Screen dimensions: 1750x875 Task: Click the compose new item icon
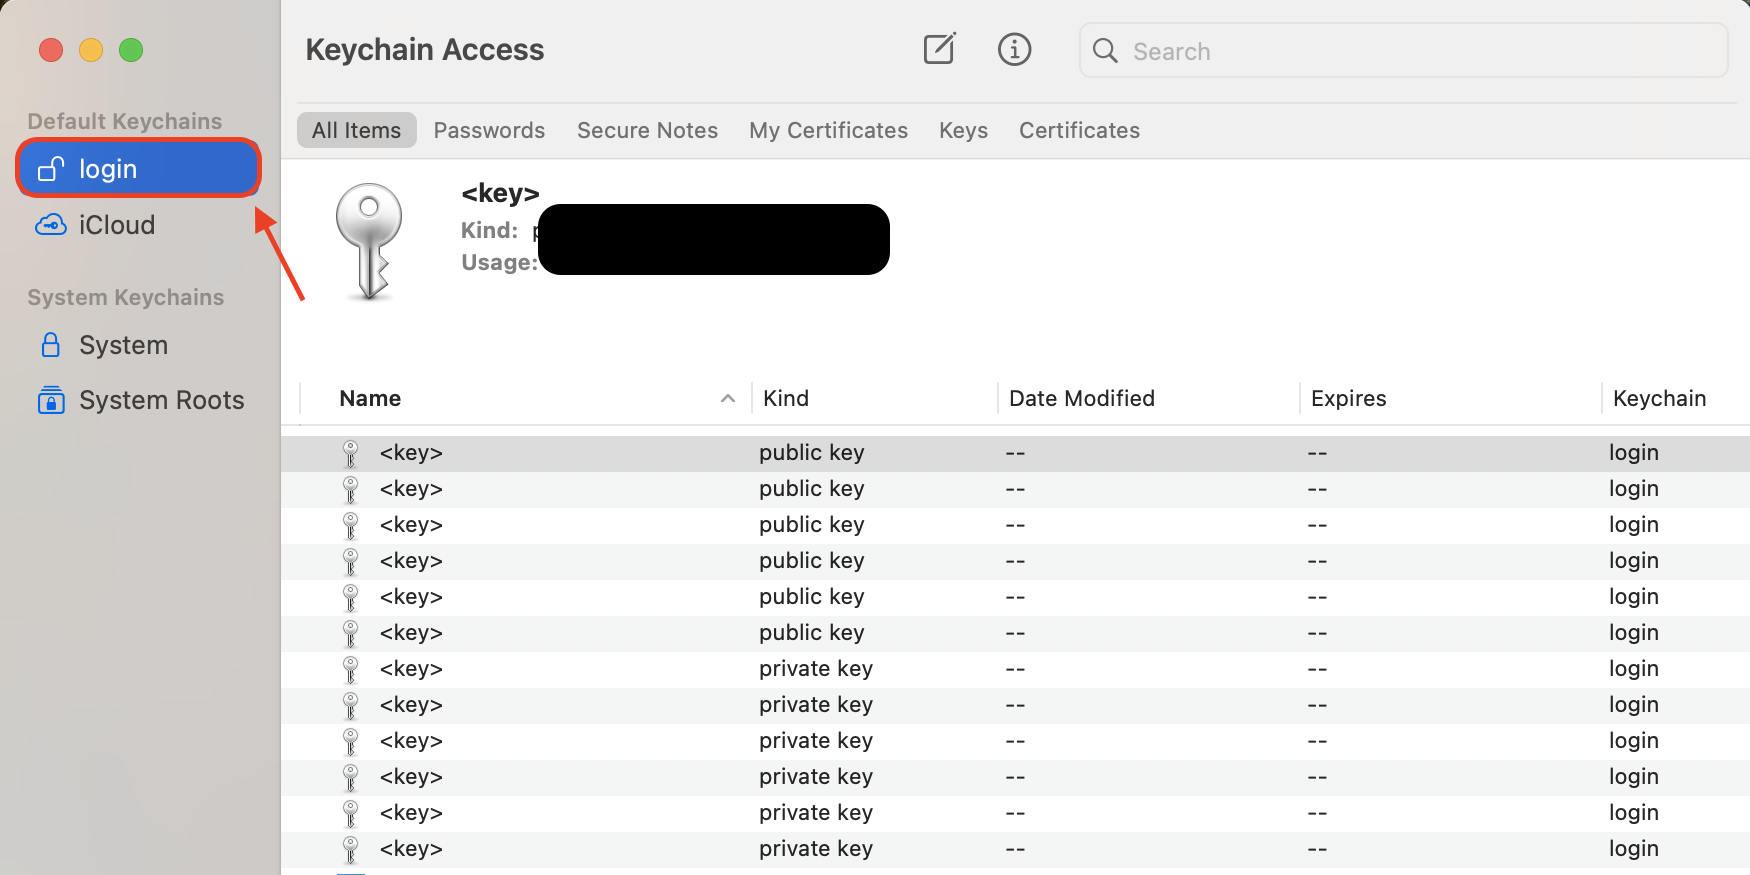coord(939,49)
